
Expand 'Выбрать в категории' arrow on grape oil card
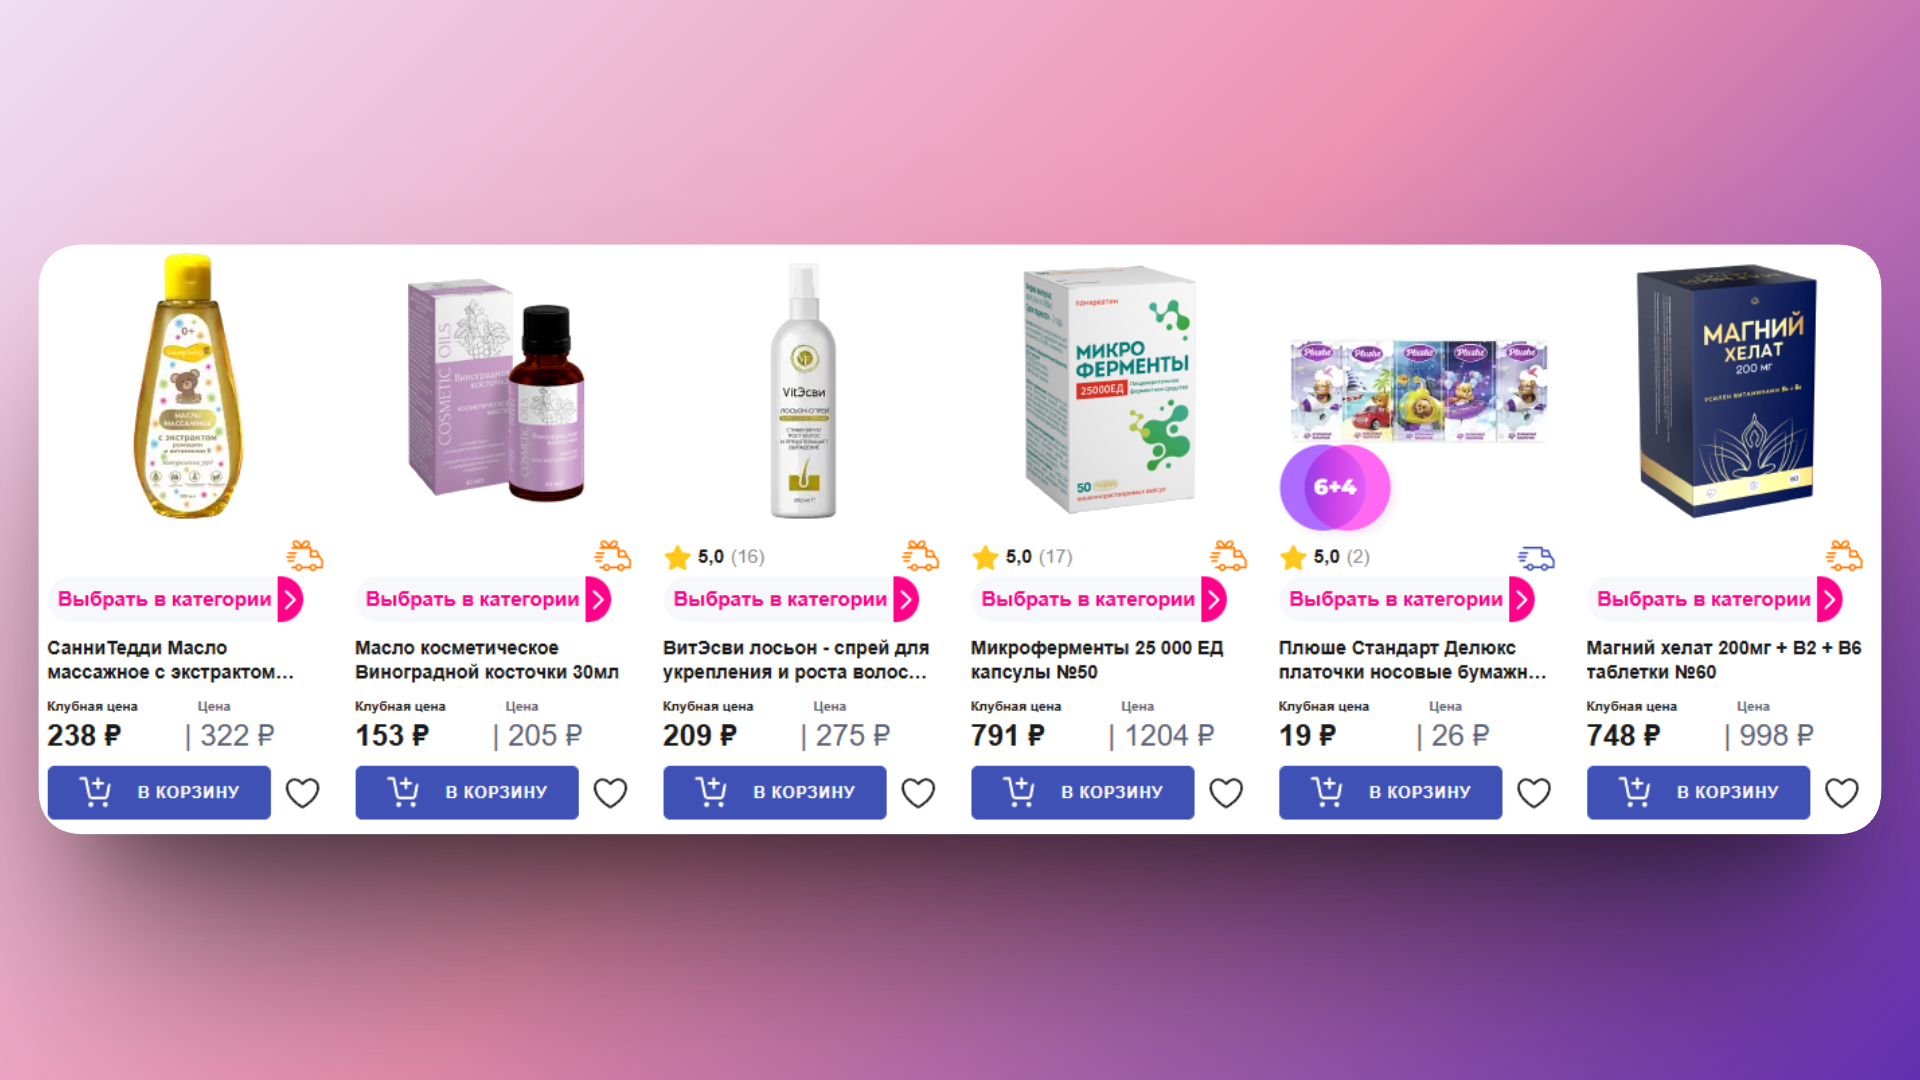598,599
